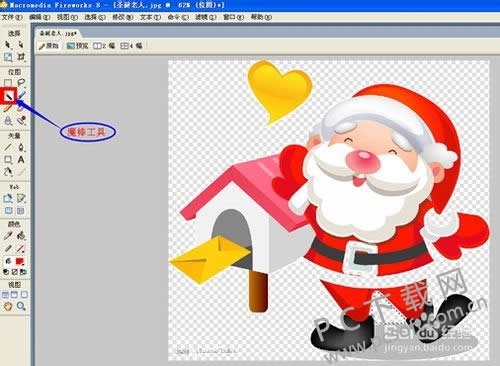Choose the Zoom magnifier tool
Screen dimensions: 500x366
tap(21, 306)
